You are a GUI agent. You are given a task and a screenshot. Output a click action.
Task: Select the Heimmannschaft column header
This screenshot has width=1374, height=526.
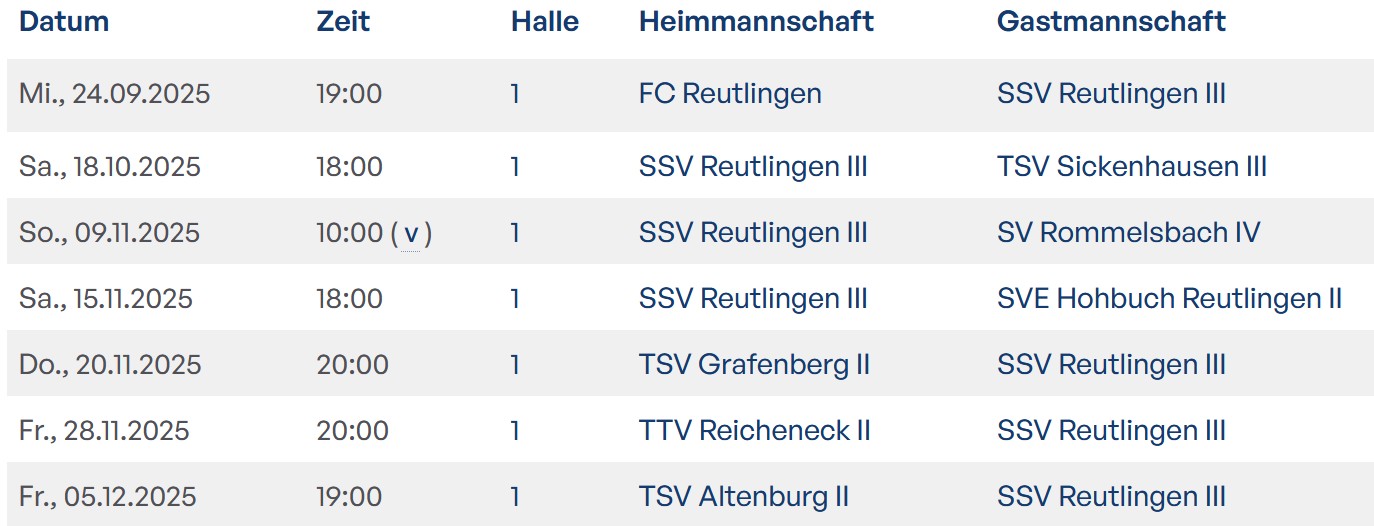pyautogui.click(x=756, y=21)
